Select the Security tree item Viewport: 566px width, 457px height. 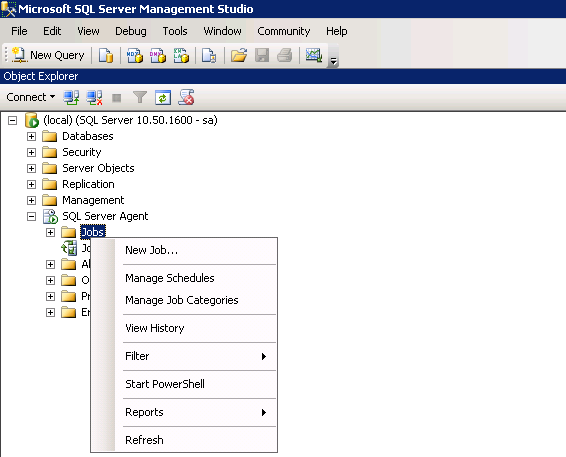pyautogui.click(x=82, y=152)
